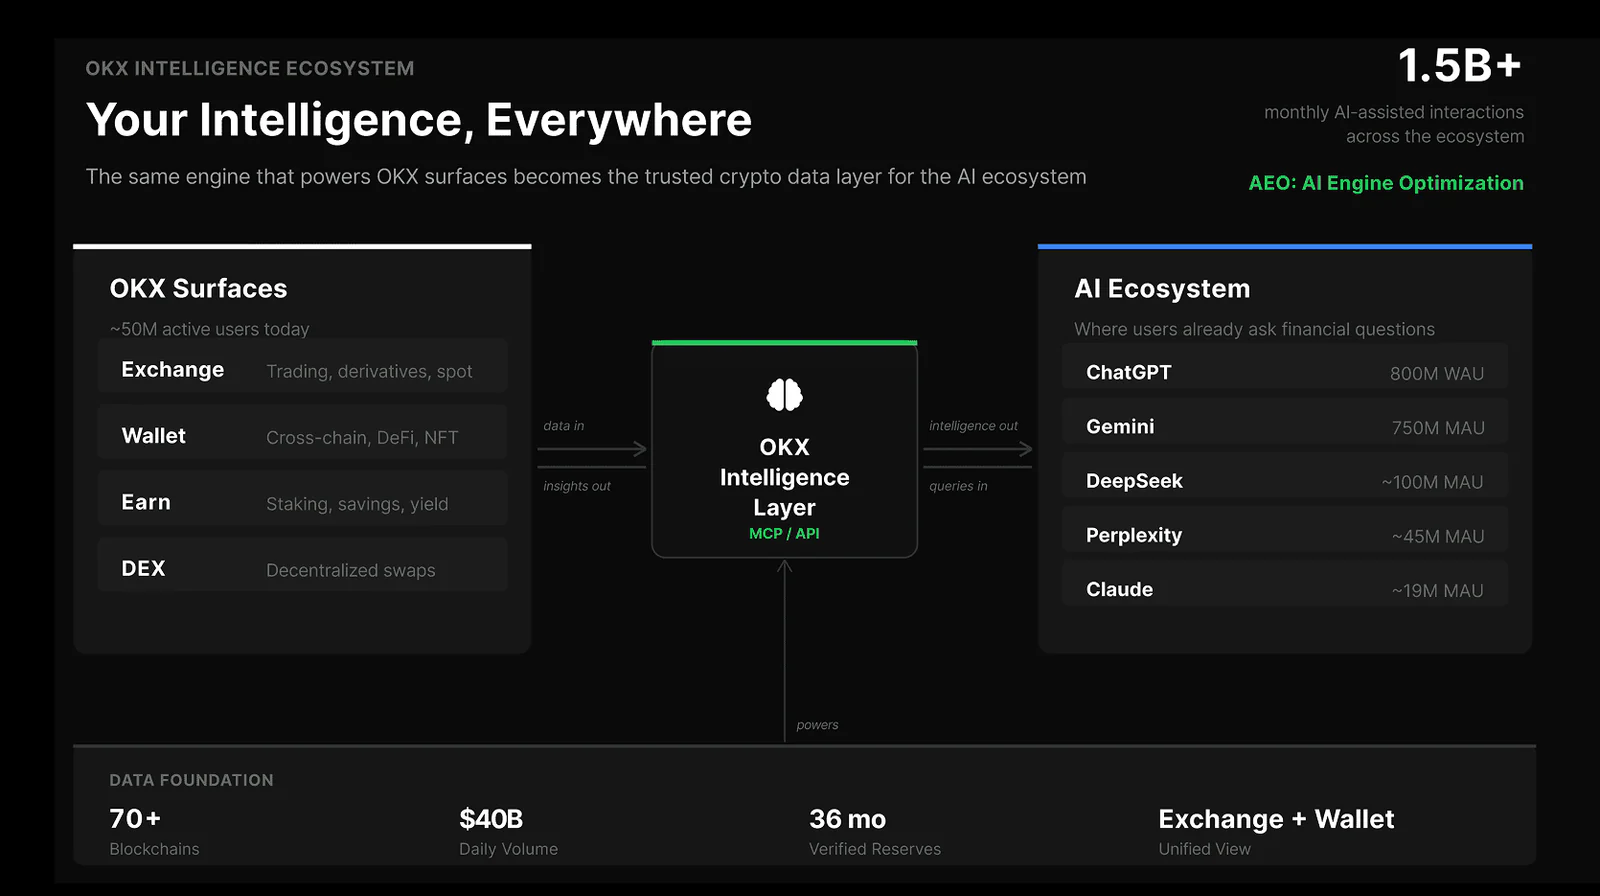Click the 'AI Ecosystem' panel heading

pos(1162,289)
